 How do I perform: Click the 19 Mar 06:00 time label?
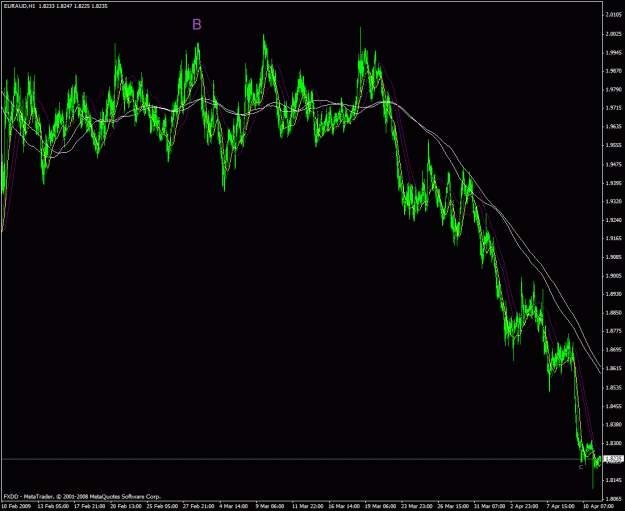coord(379,506)
